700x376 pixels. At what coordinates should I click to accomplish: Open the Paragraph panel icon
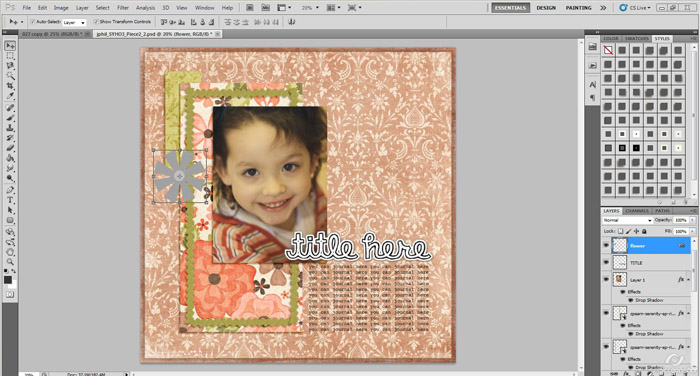pyautogui.click(x=592, y=97)
